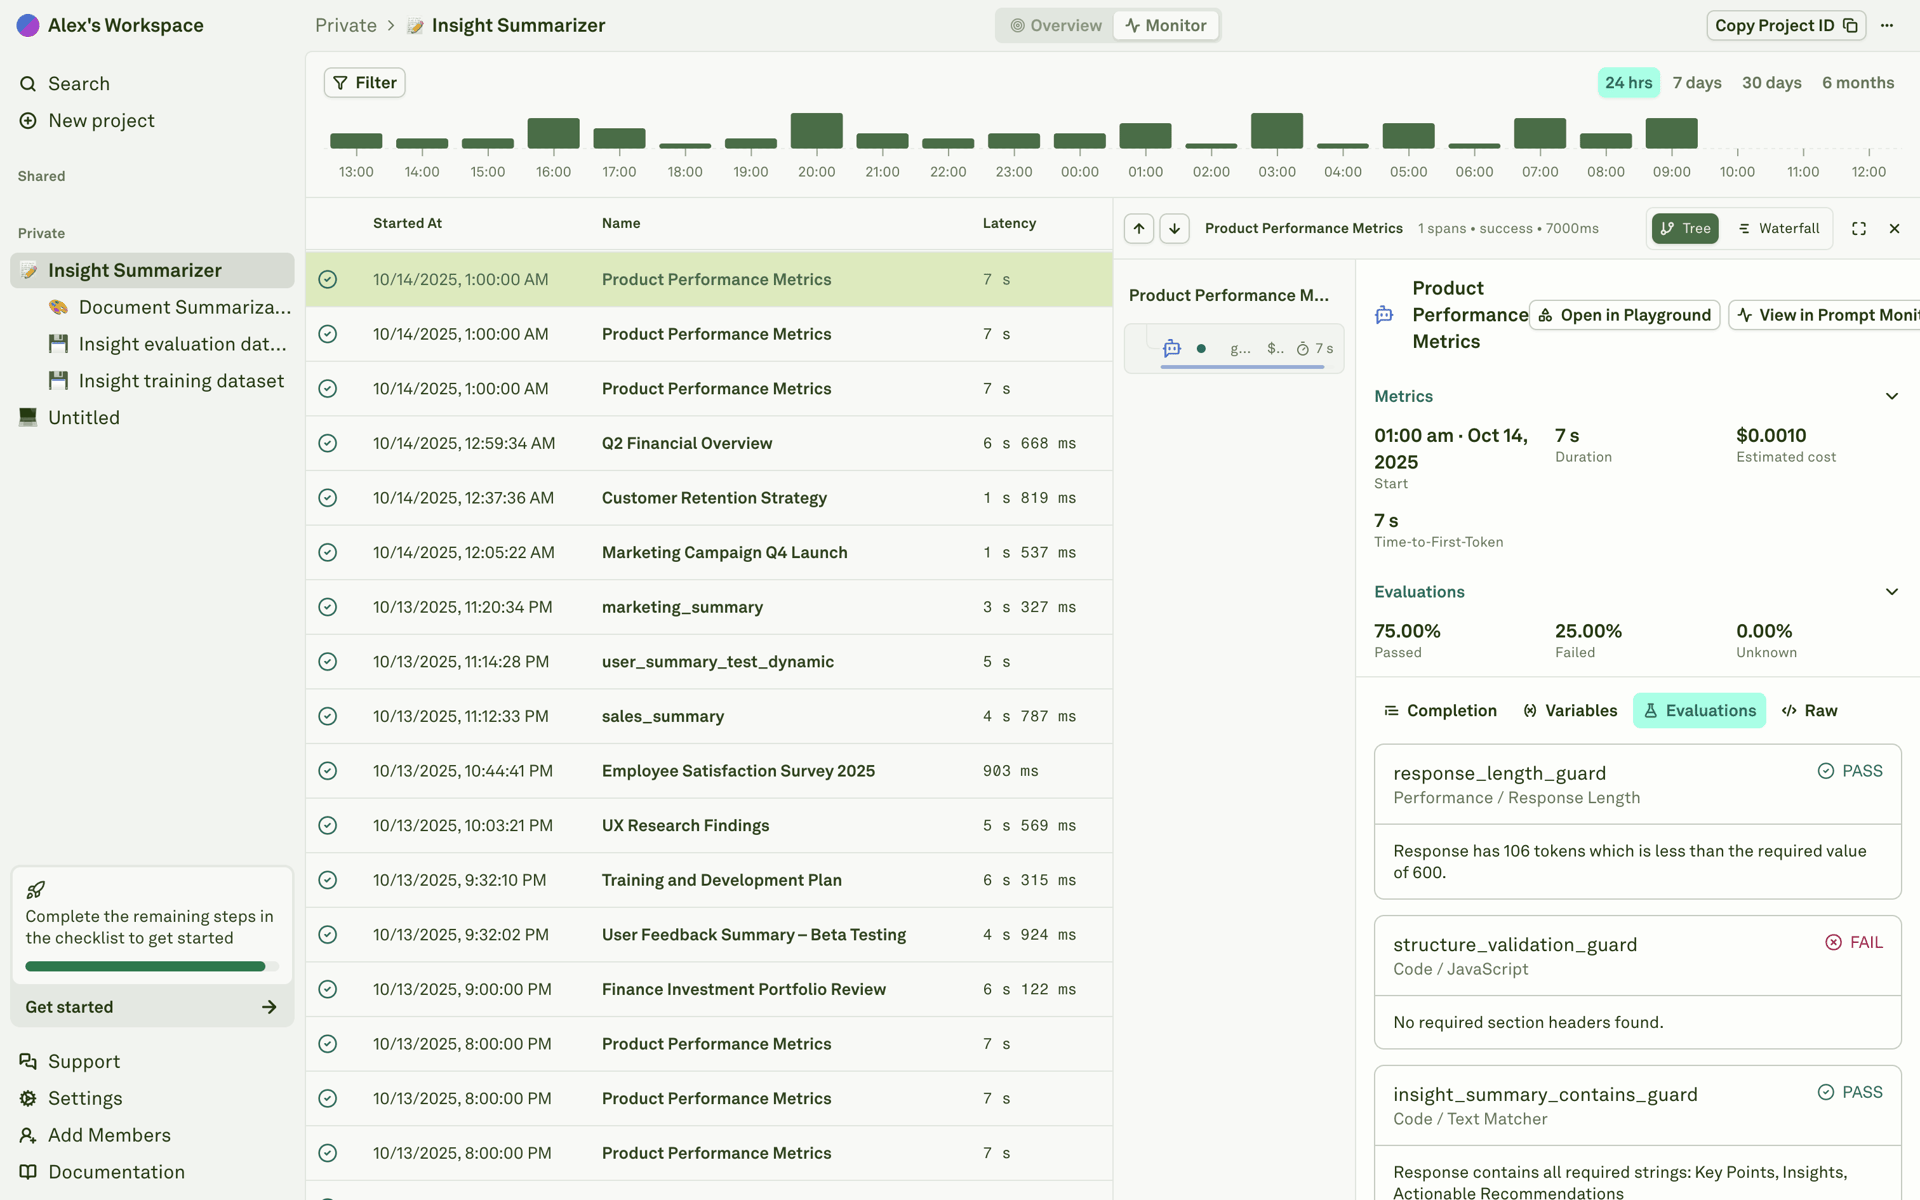1920x1200 pixels.
Task: Open the Filter control
Action: 364,82
